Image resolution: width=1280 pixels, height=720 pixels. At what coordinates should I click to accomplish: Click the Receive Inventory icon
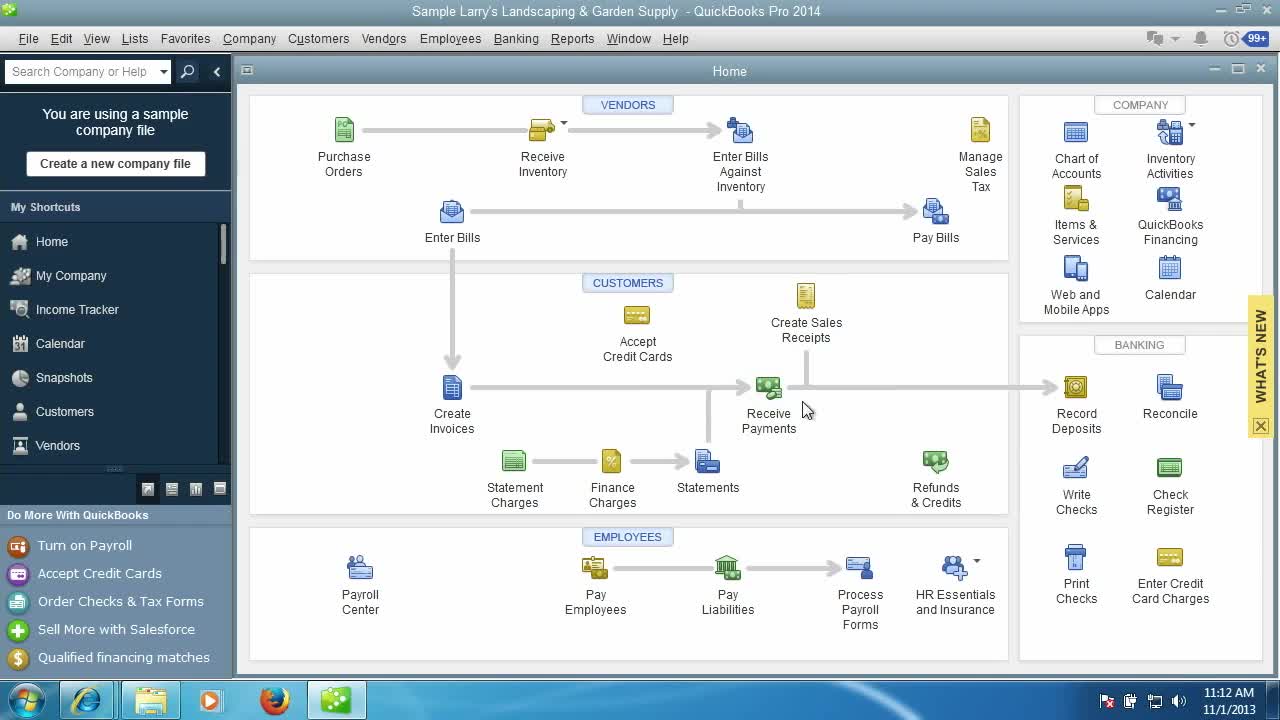pyautogui.click(x=542, y=130)
